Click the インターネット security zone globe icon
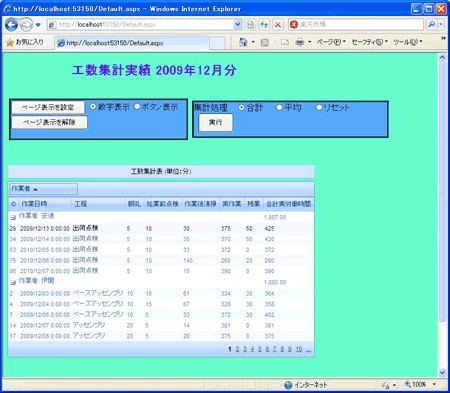The height and width of the screenshot is (393, 450). 288,385
